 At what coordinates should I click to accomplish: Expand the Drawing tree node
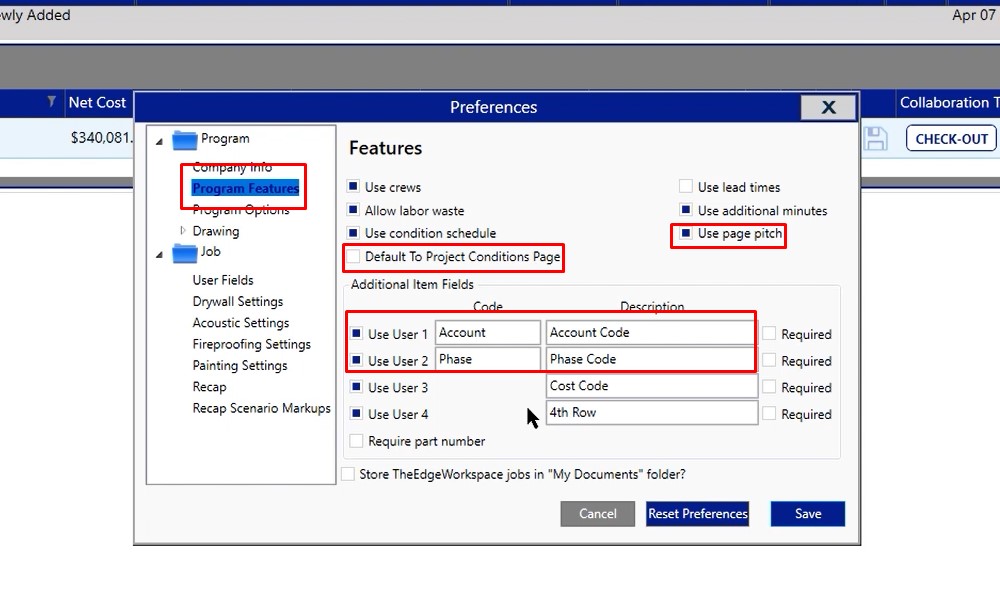coord(183,231)
